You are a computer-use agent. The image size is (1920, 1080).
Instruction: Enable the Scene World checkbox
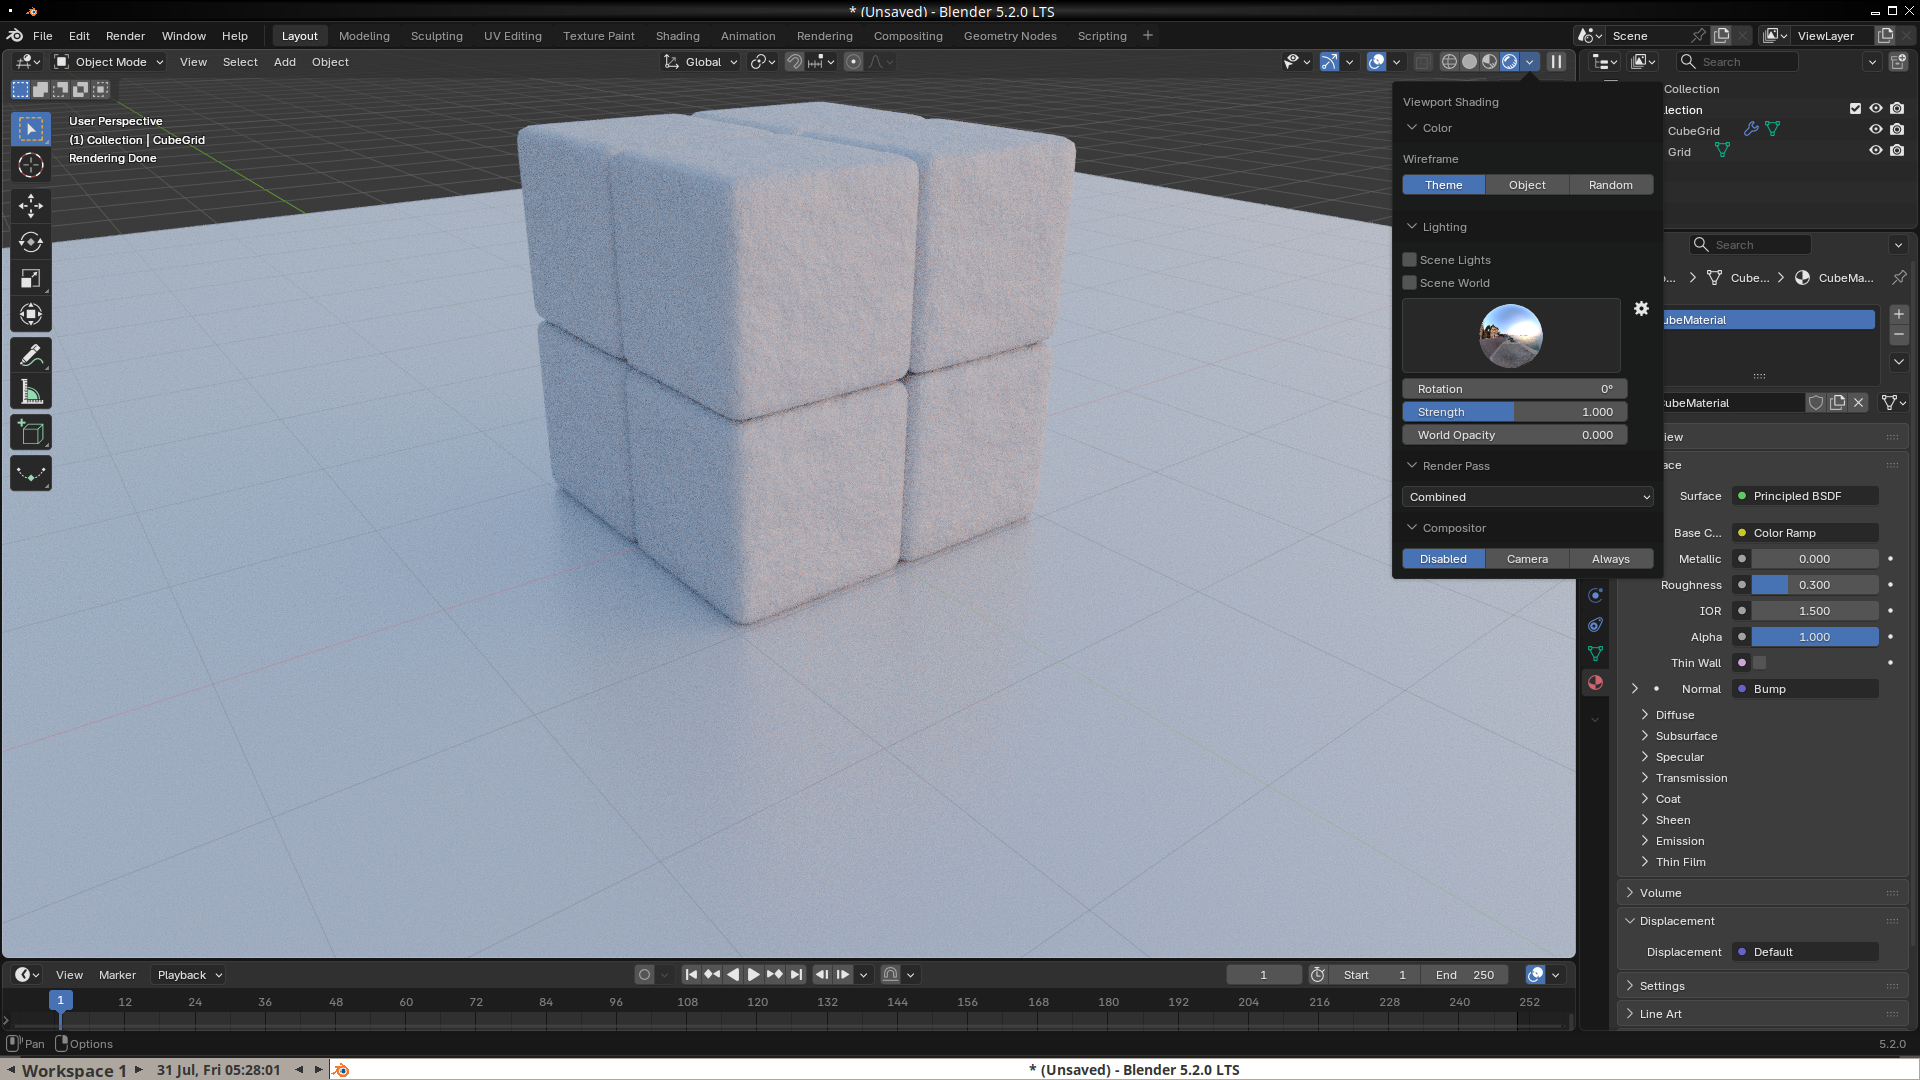tap(1410, 283)
